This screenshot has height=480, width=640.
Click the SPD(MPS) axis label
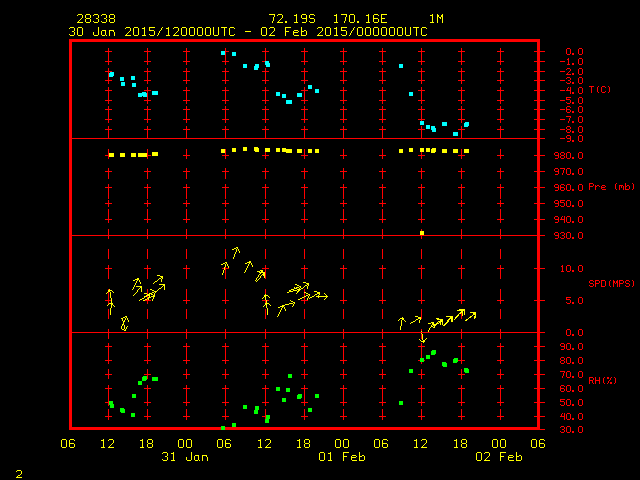(611, 283)
